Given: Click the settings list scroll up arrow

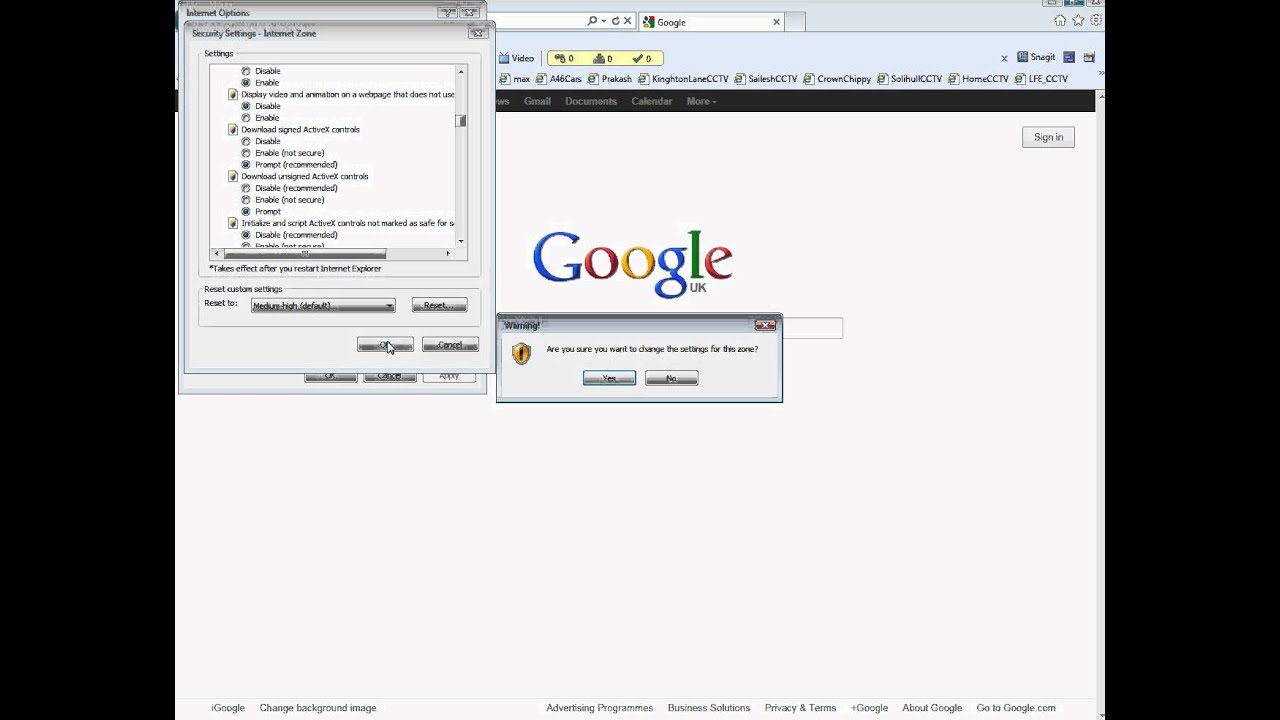Looking at the screenshot, I should click(461, 71).
